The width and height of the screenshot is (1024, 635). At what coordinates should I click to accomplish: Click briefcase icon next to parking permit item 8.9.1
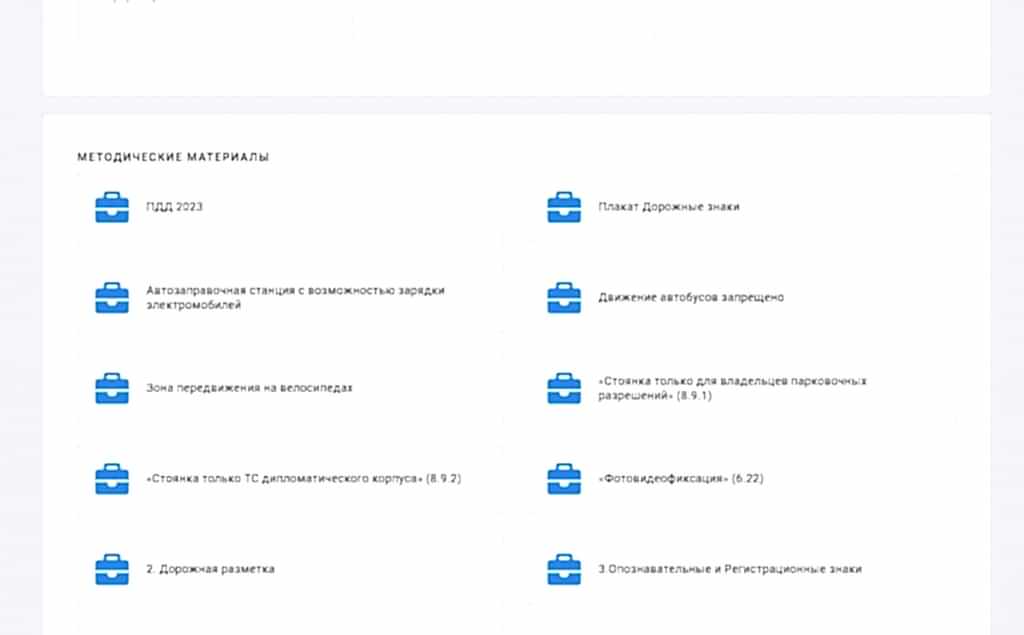(564, 388)
